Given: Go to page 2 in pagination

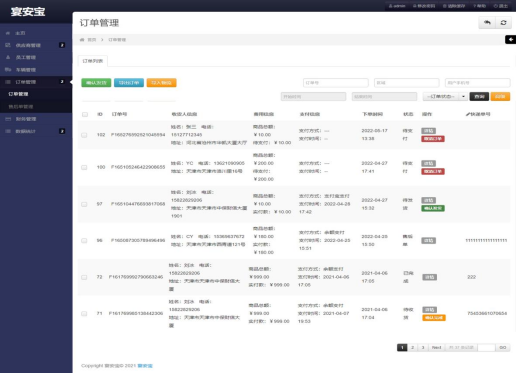Looking at the screenshot, I should point(412,347).
